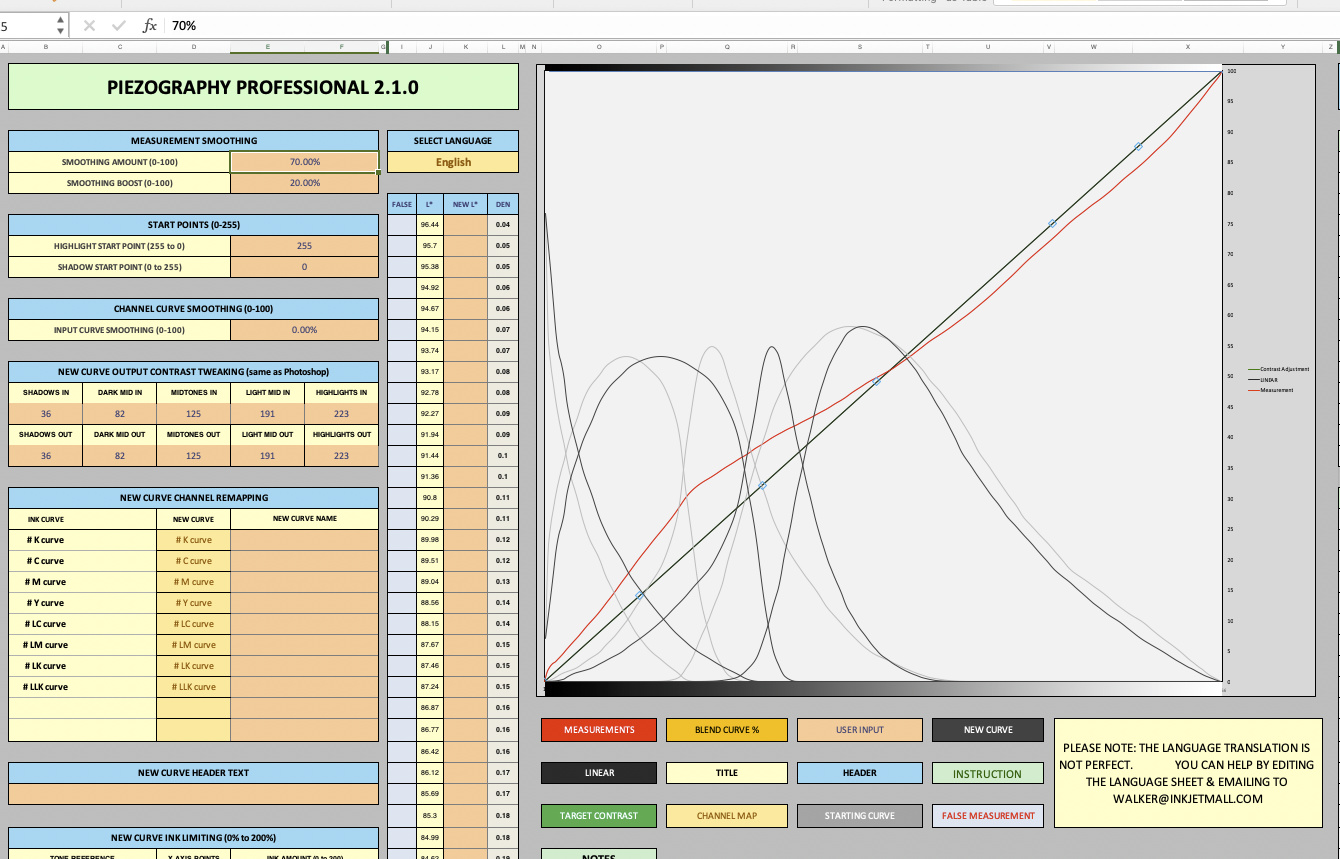This screenshot has width=1340, height=859.
Task: Click the Contrast Adjustment chart legend entry
Action: coord(1278,369)
